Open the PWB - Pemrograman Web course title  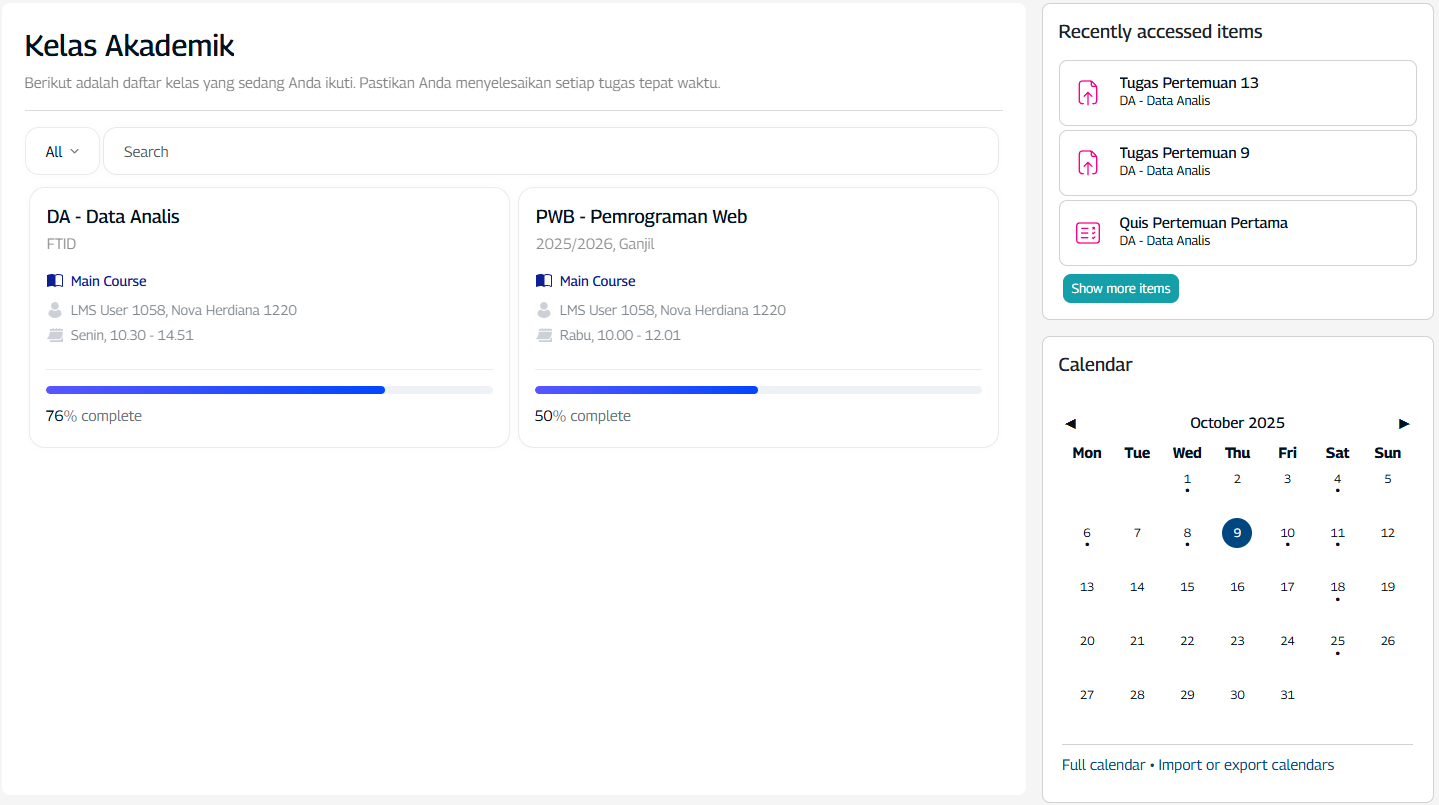point(641,217)
